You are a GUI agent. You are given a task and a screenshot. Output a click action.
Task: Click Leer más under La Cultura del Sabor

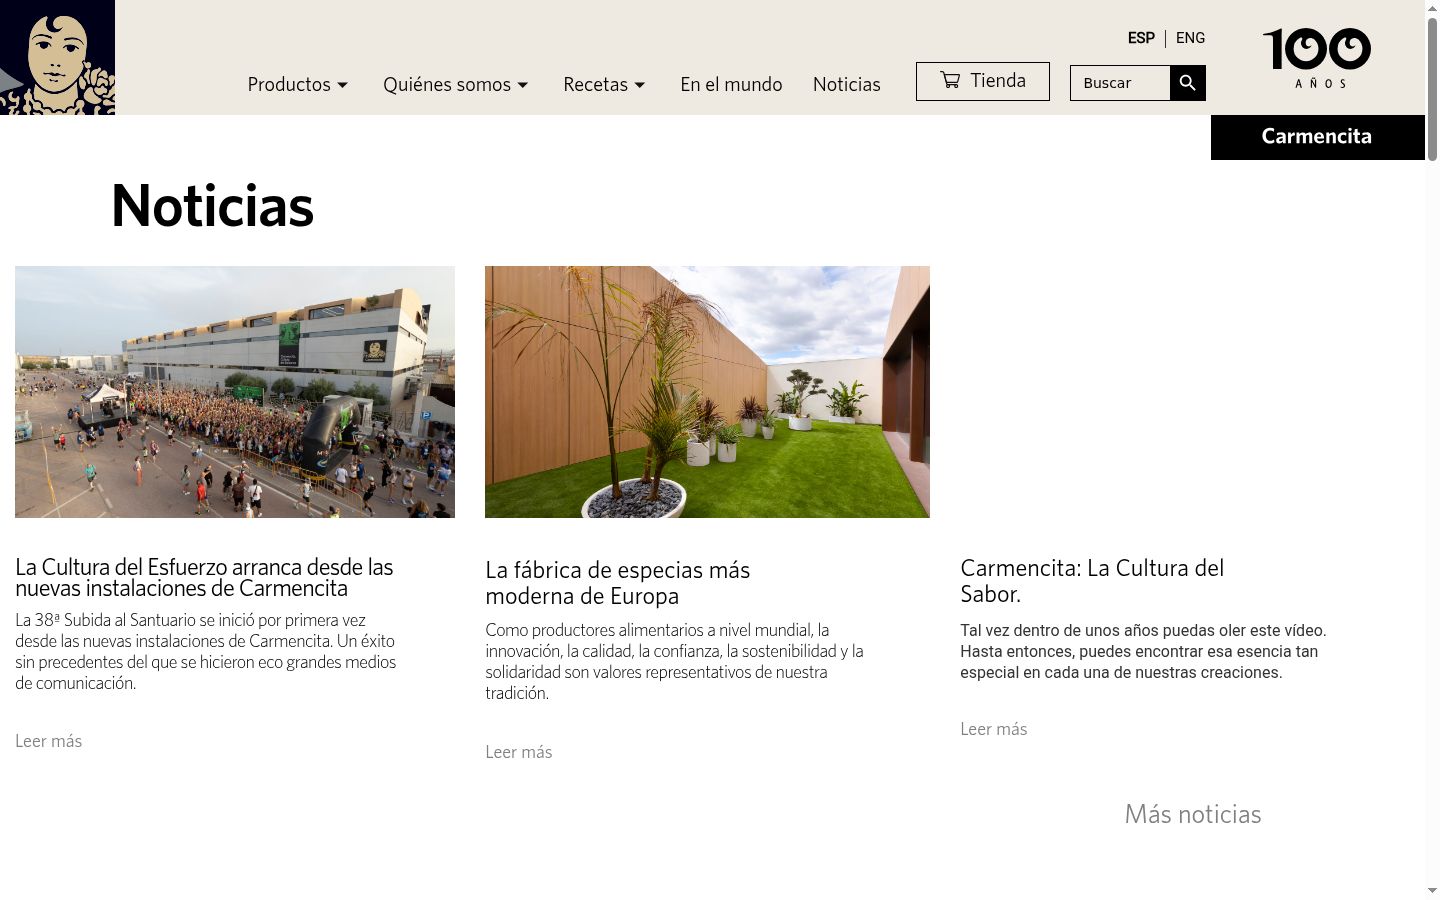[x=994, y=729]
